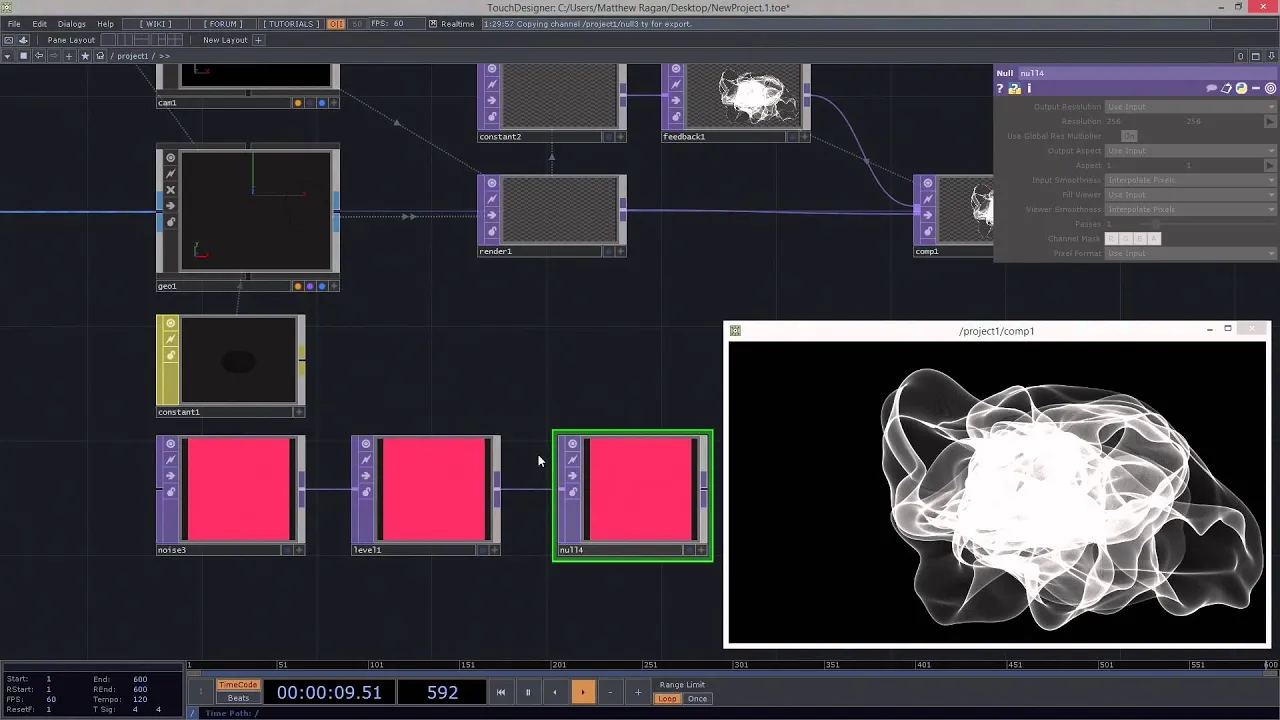Expand Aspect arrow menu
Screen dimensions: 1280x720
[x=1271, y=165]
